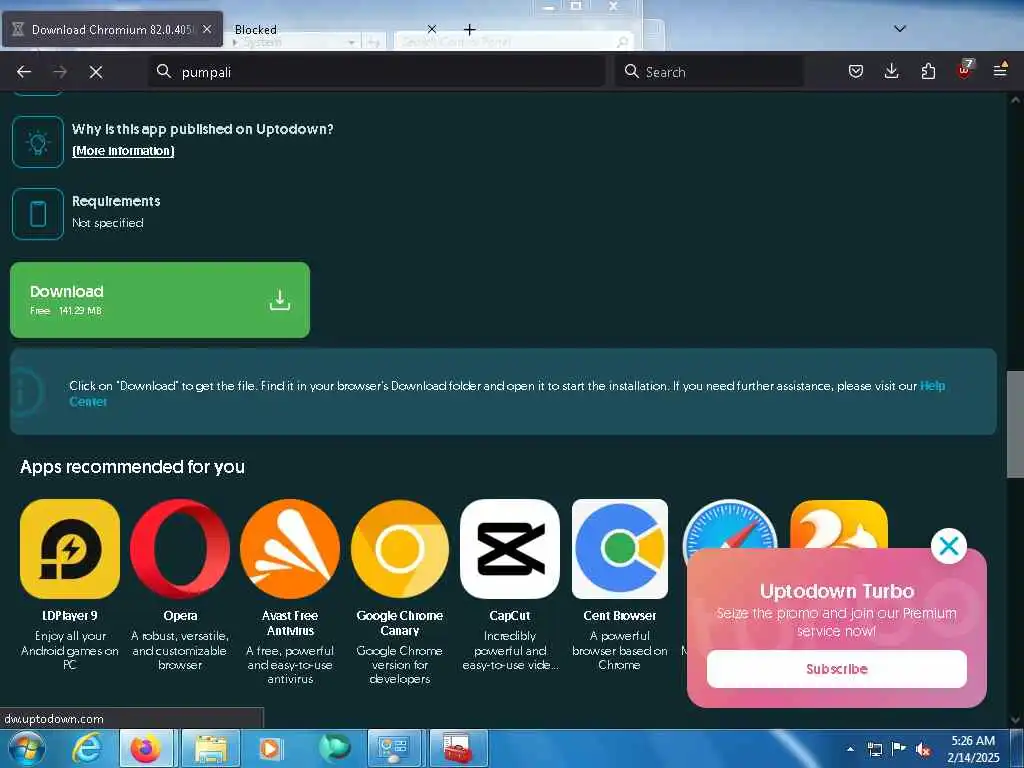
Task: Stop loading the page
Action: coord(96,72)
